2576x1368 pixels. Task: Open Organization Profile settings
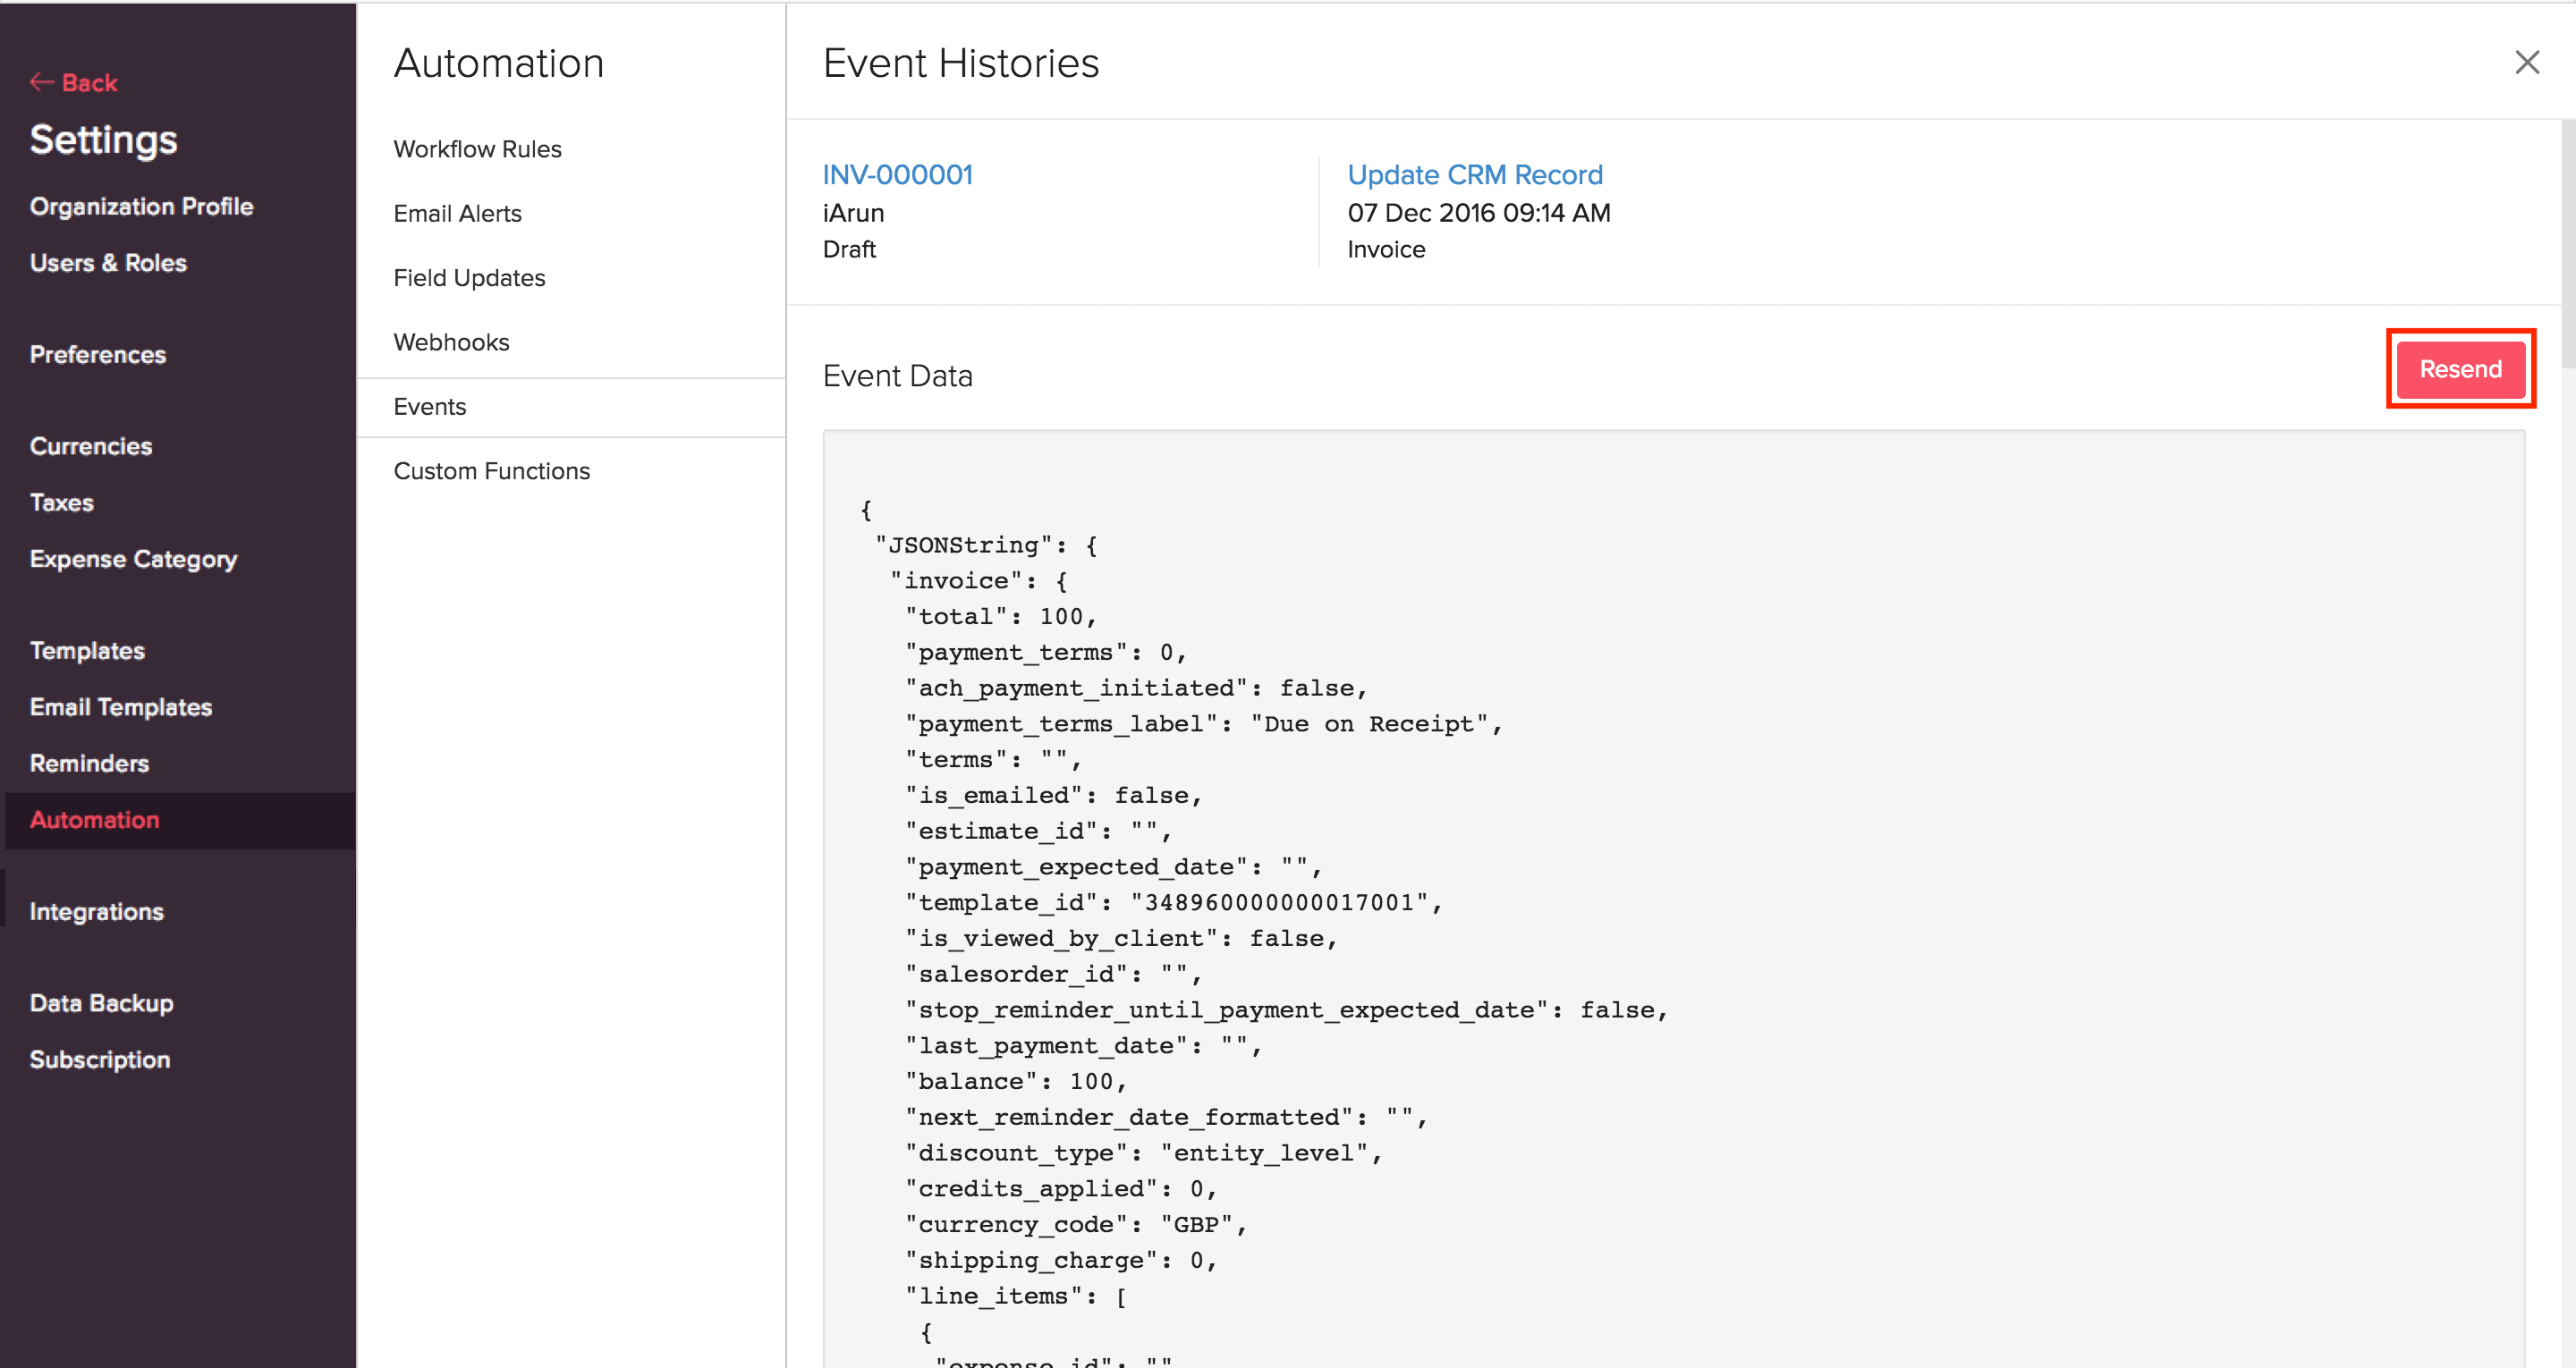pyautogui.click(x=141, y=206)
